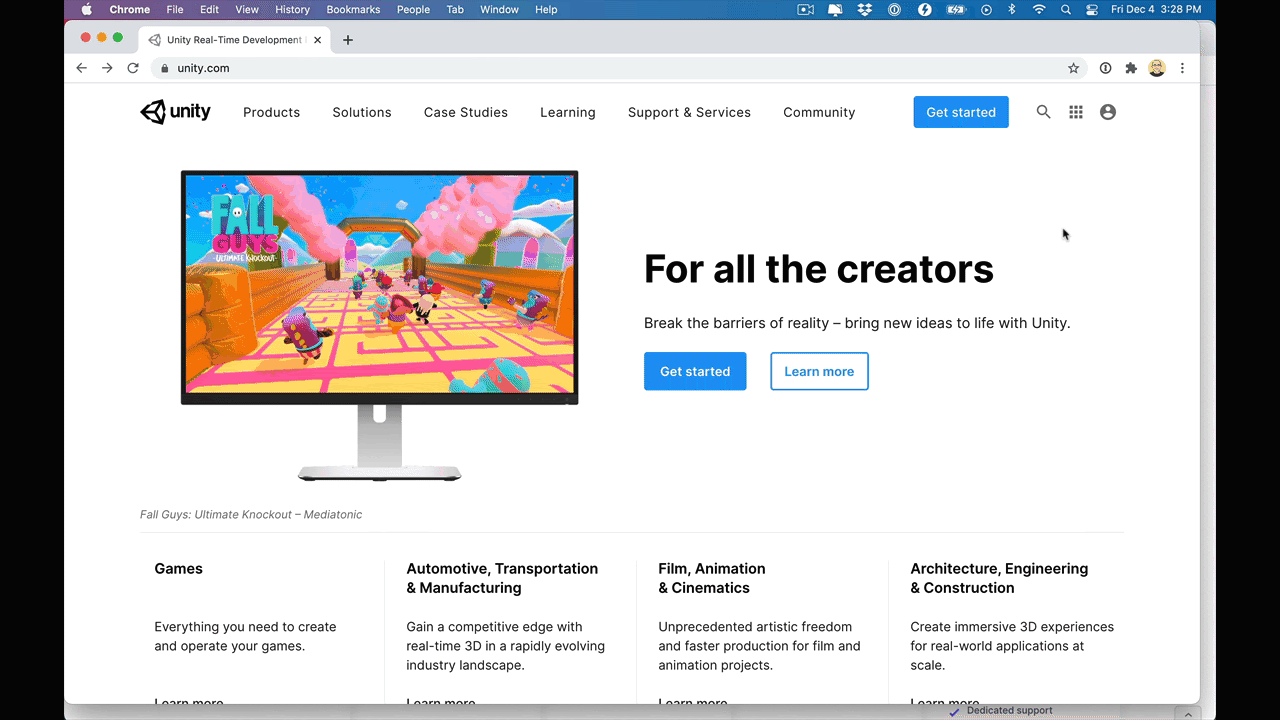Open the Help menu
This screenshot has width=1280, height=720.
(x=546, y=9)
